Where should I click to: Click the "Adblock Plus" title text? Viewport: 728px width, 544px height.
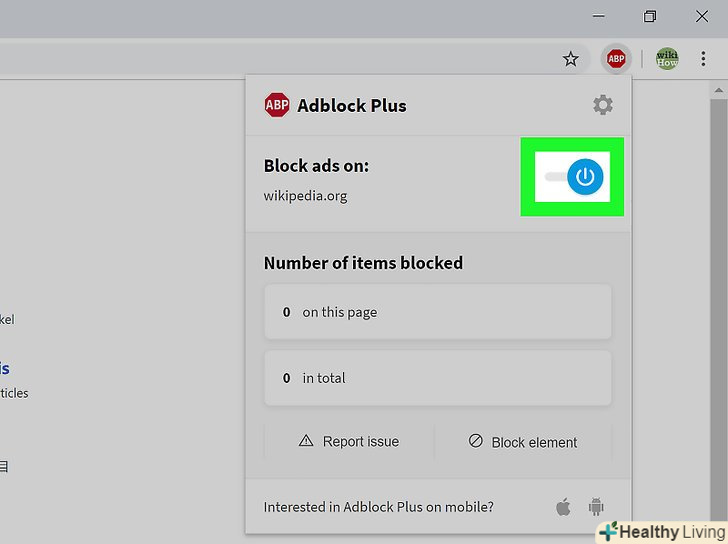pos(352,105)
